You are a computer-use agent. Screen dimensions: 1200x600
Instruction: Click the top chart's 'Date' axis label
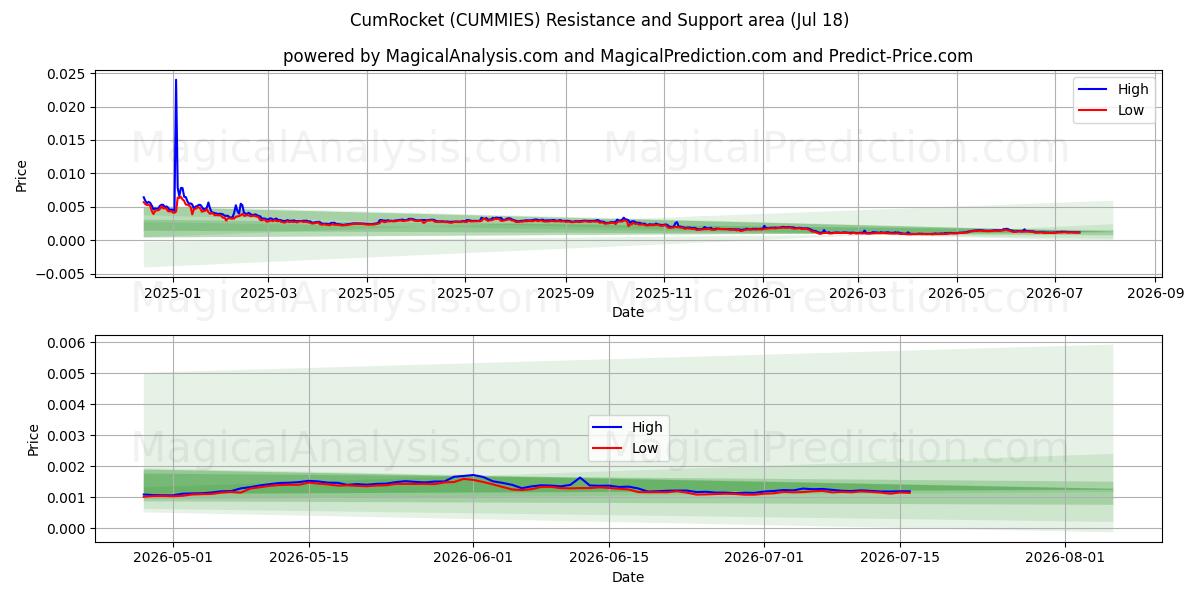(x=628, y=312)
